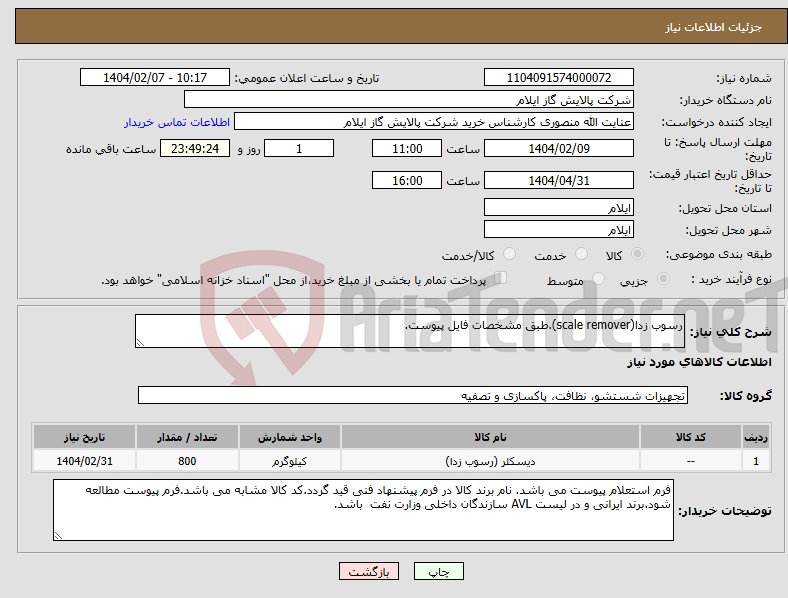This screenshot has width=788, height=598.
Task: Click the quantity cell 800
Action: [x=187, y=461]
